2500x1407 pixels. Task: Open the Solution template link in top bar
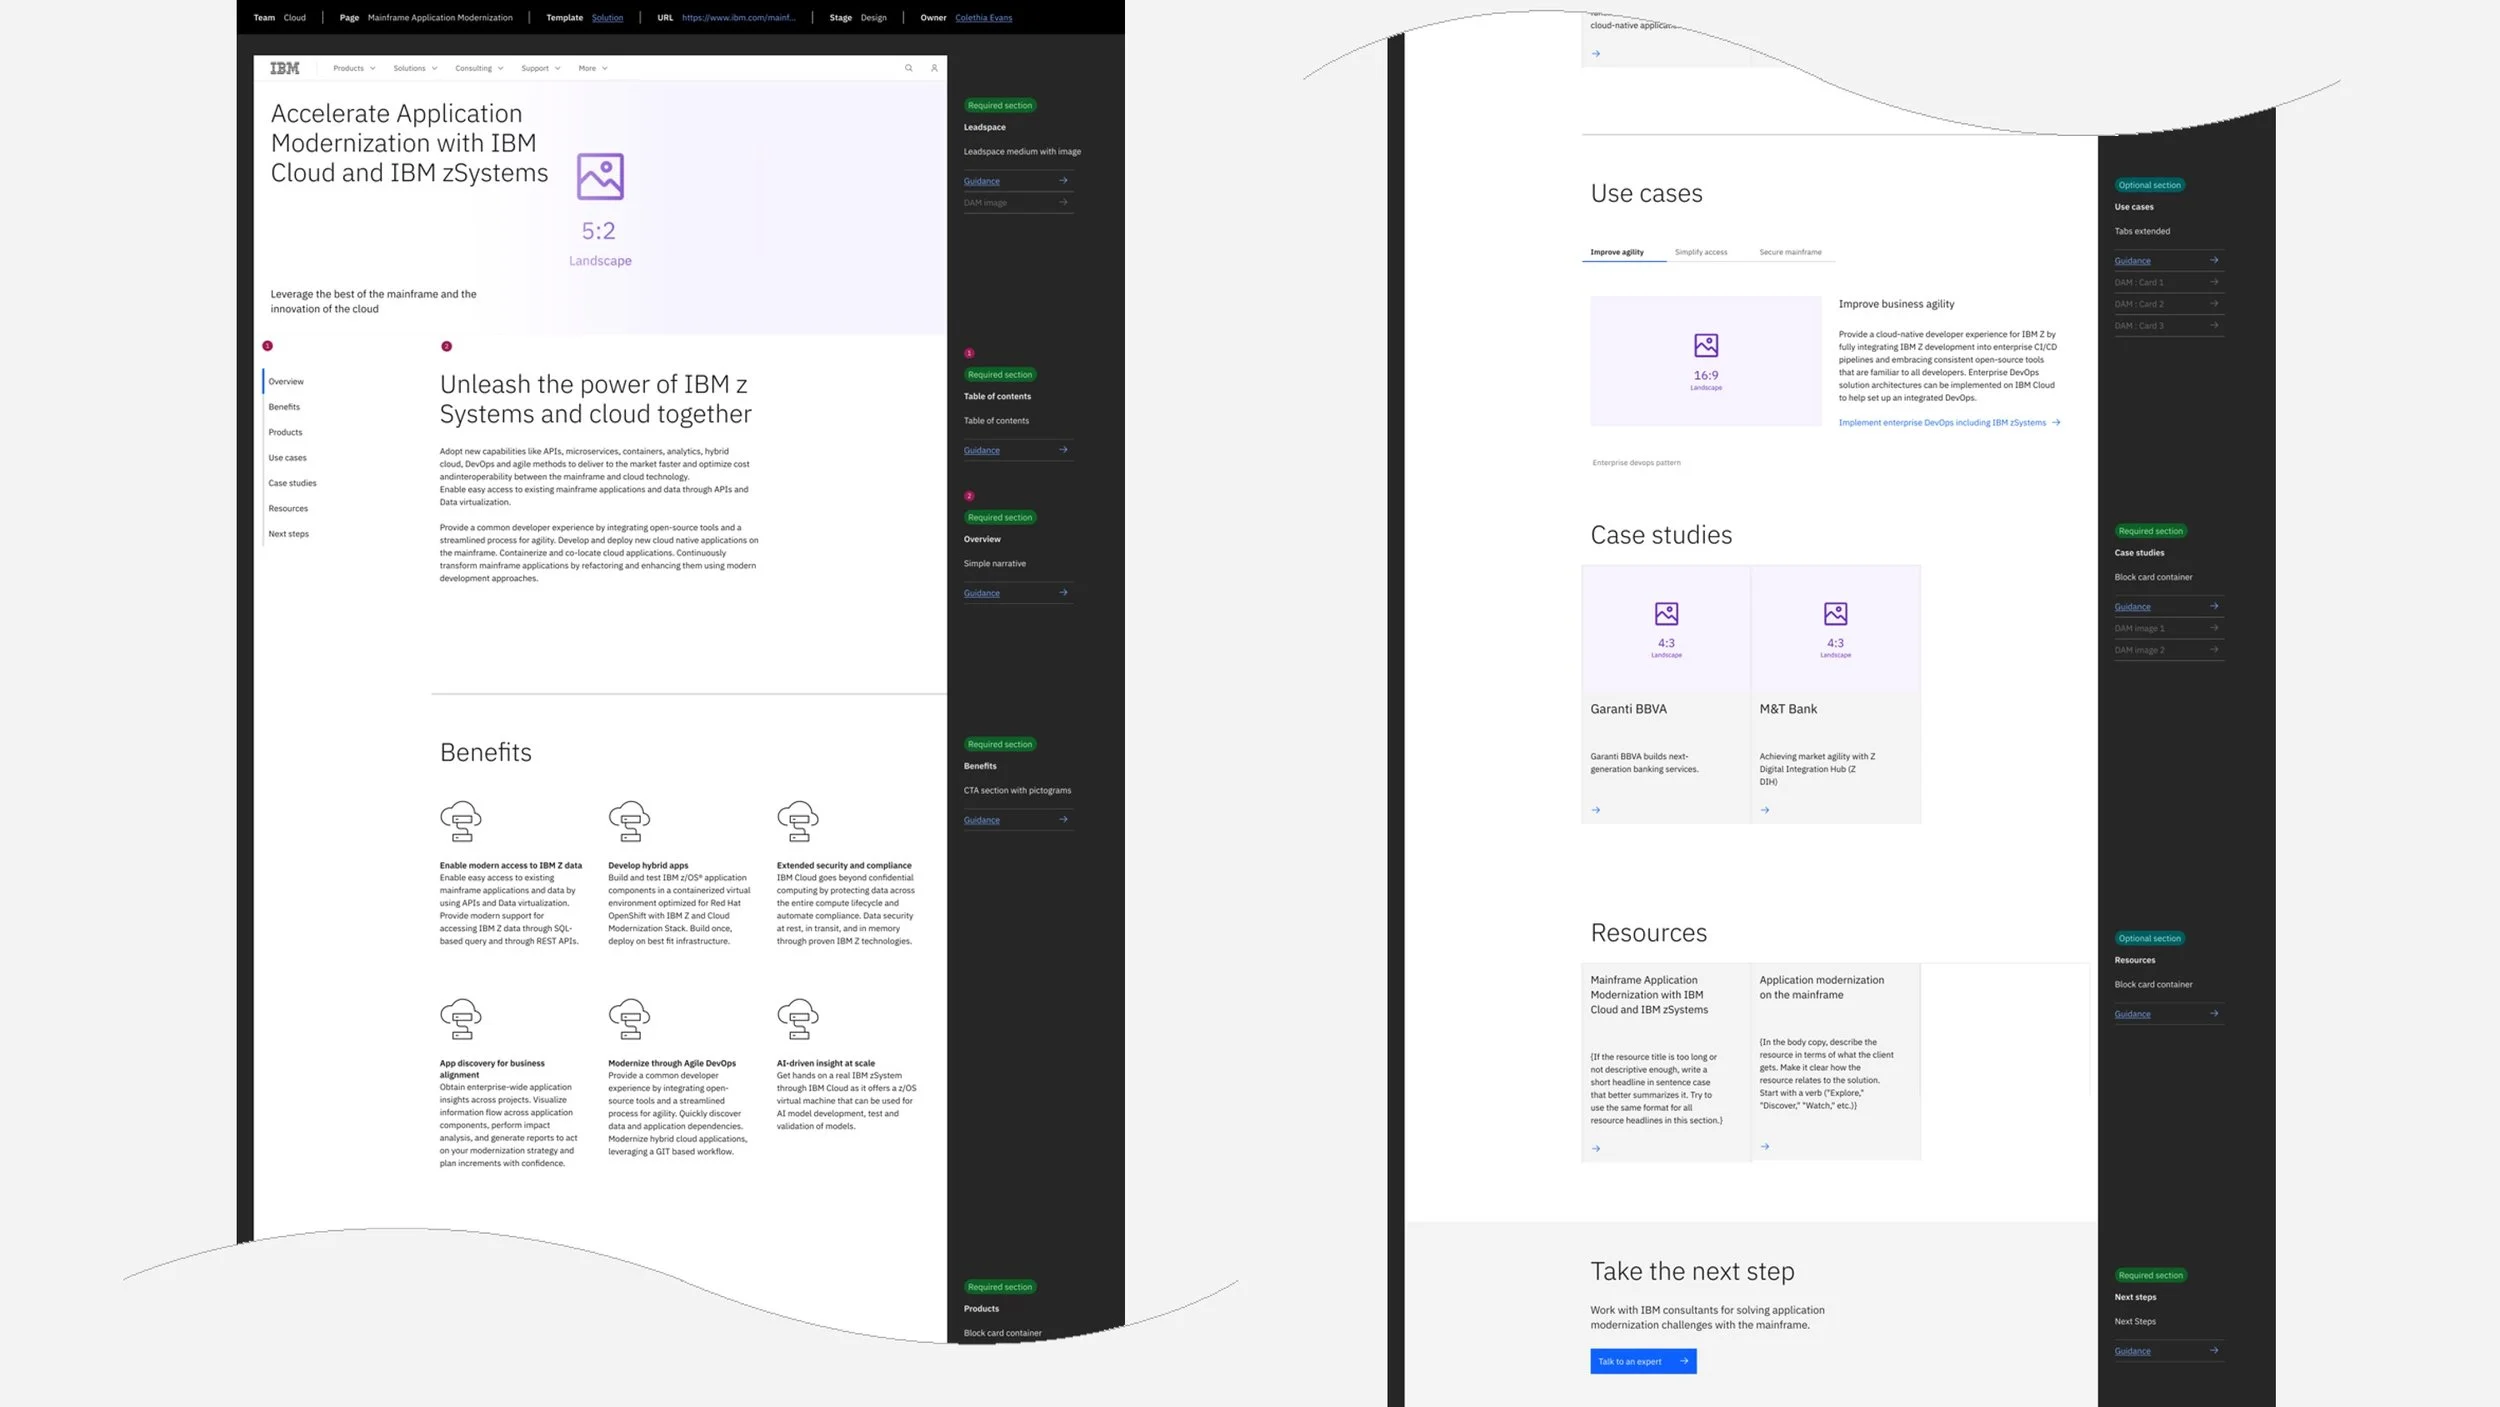pyautogui.click(x=607, y=17)
